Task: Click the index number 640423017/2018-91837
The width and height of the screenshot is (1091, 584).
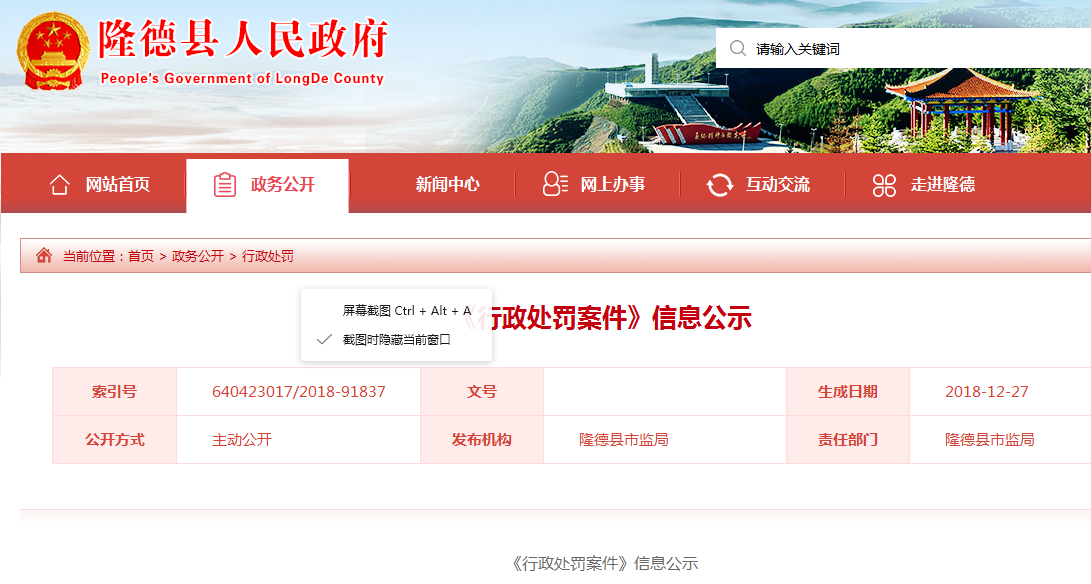Action: (298, 392)
